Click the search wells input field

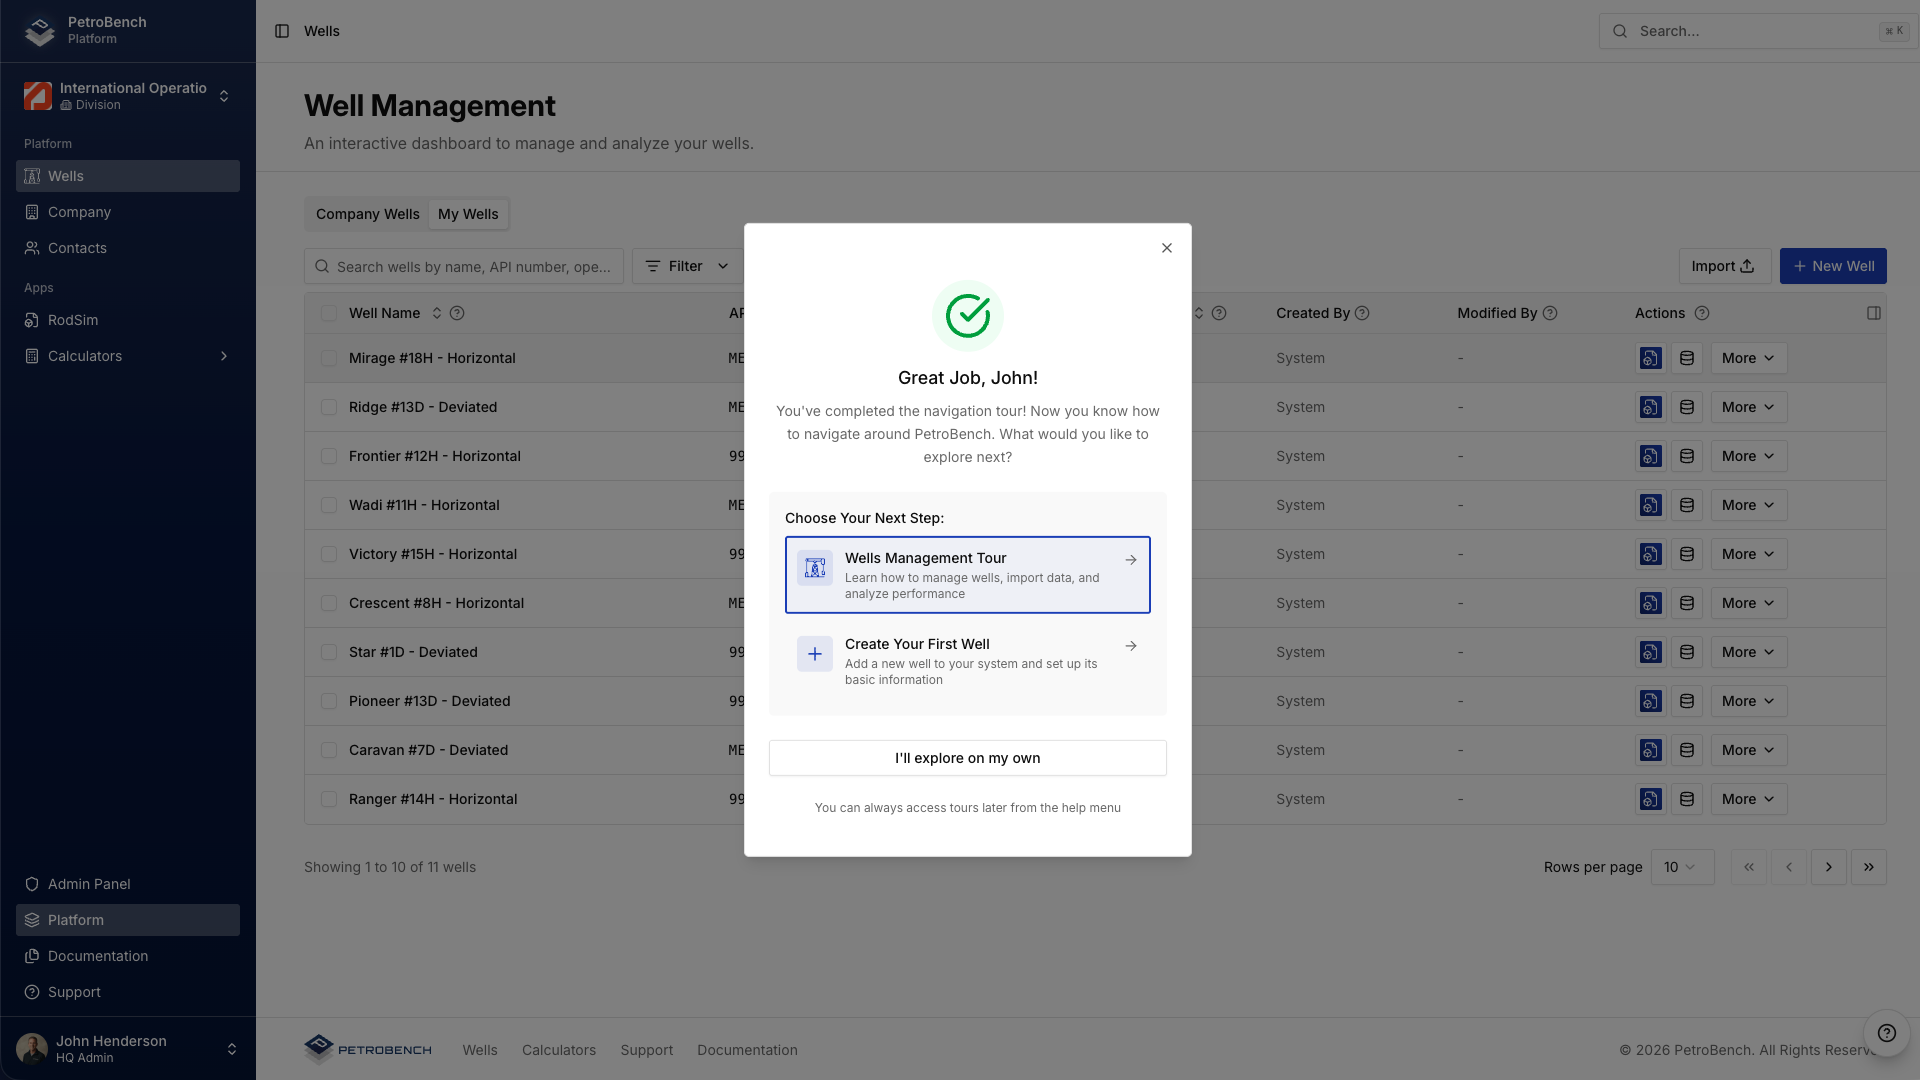(472, 266)
